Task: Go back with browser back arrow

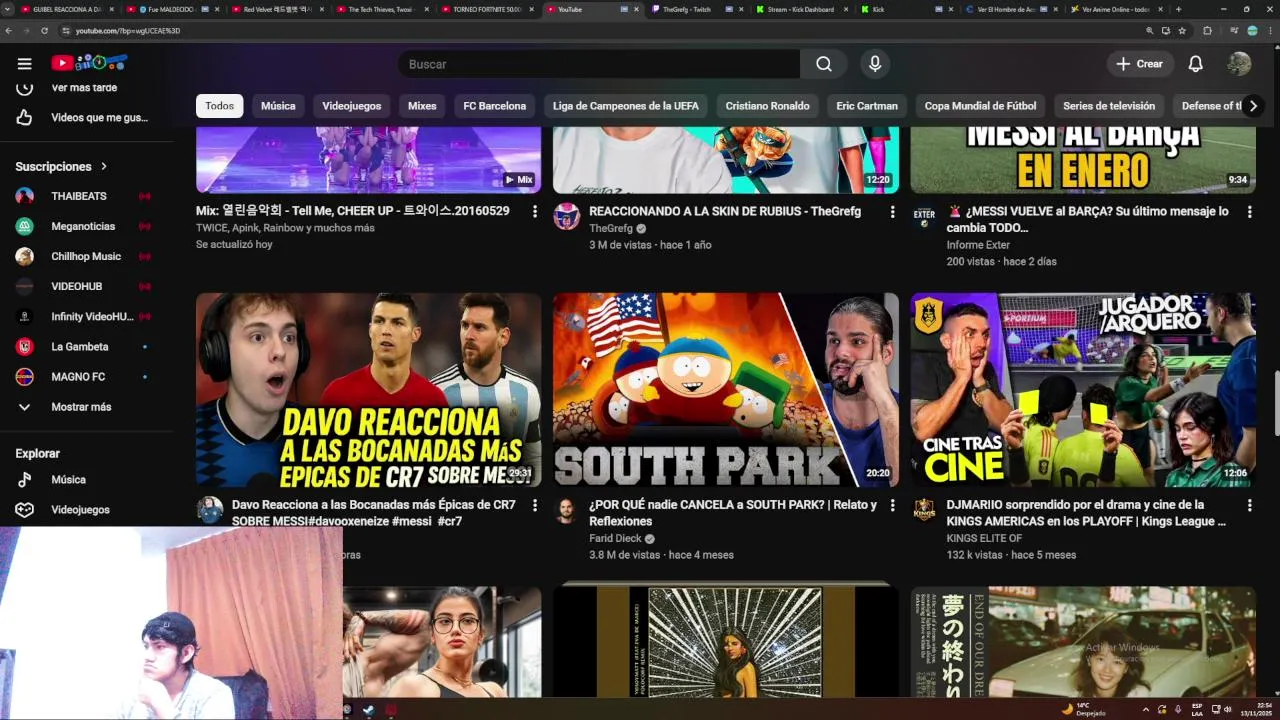Action: click(9, 31)
